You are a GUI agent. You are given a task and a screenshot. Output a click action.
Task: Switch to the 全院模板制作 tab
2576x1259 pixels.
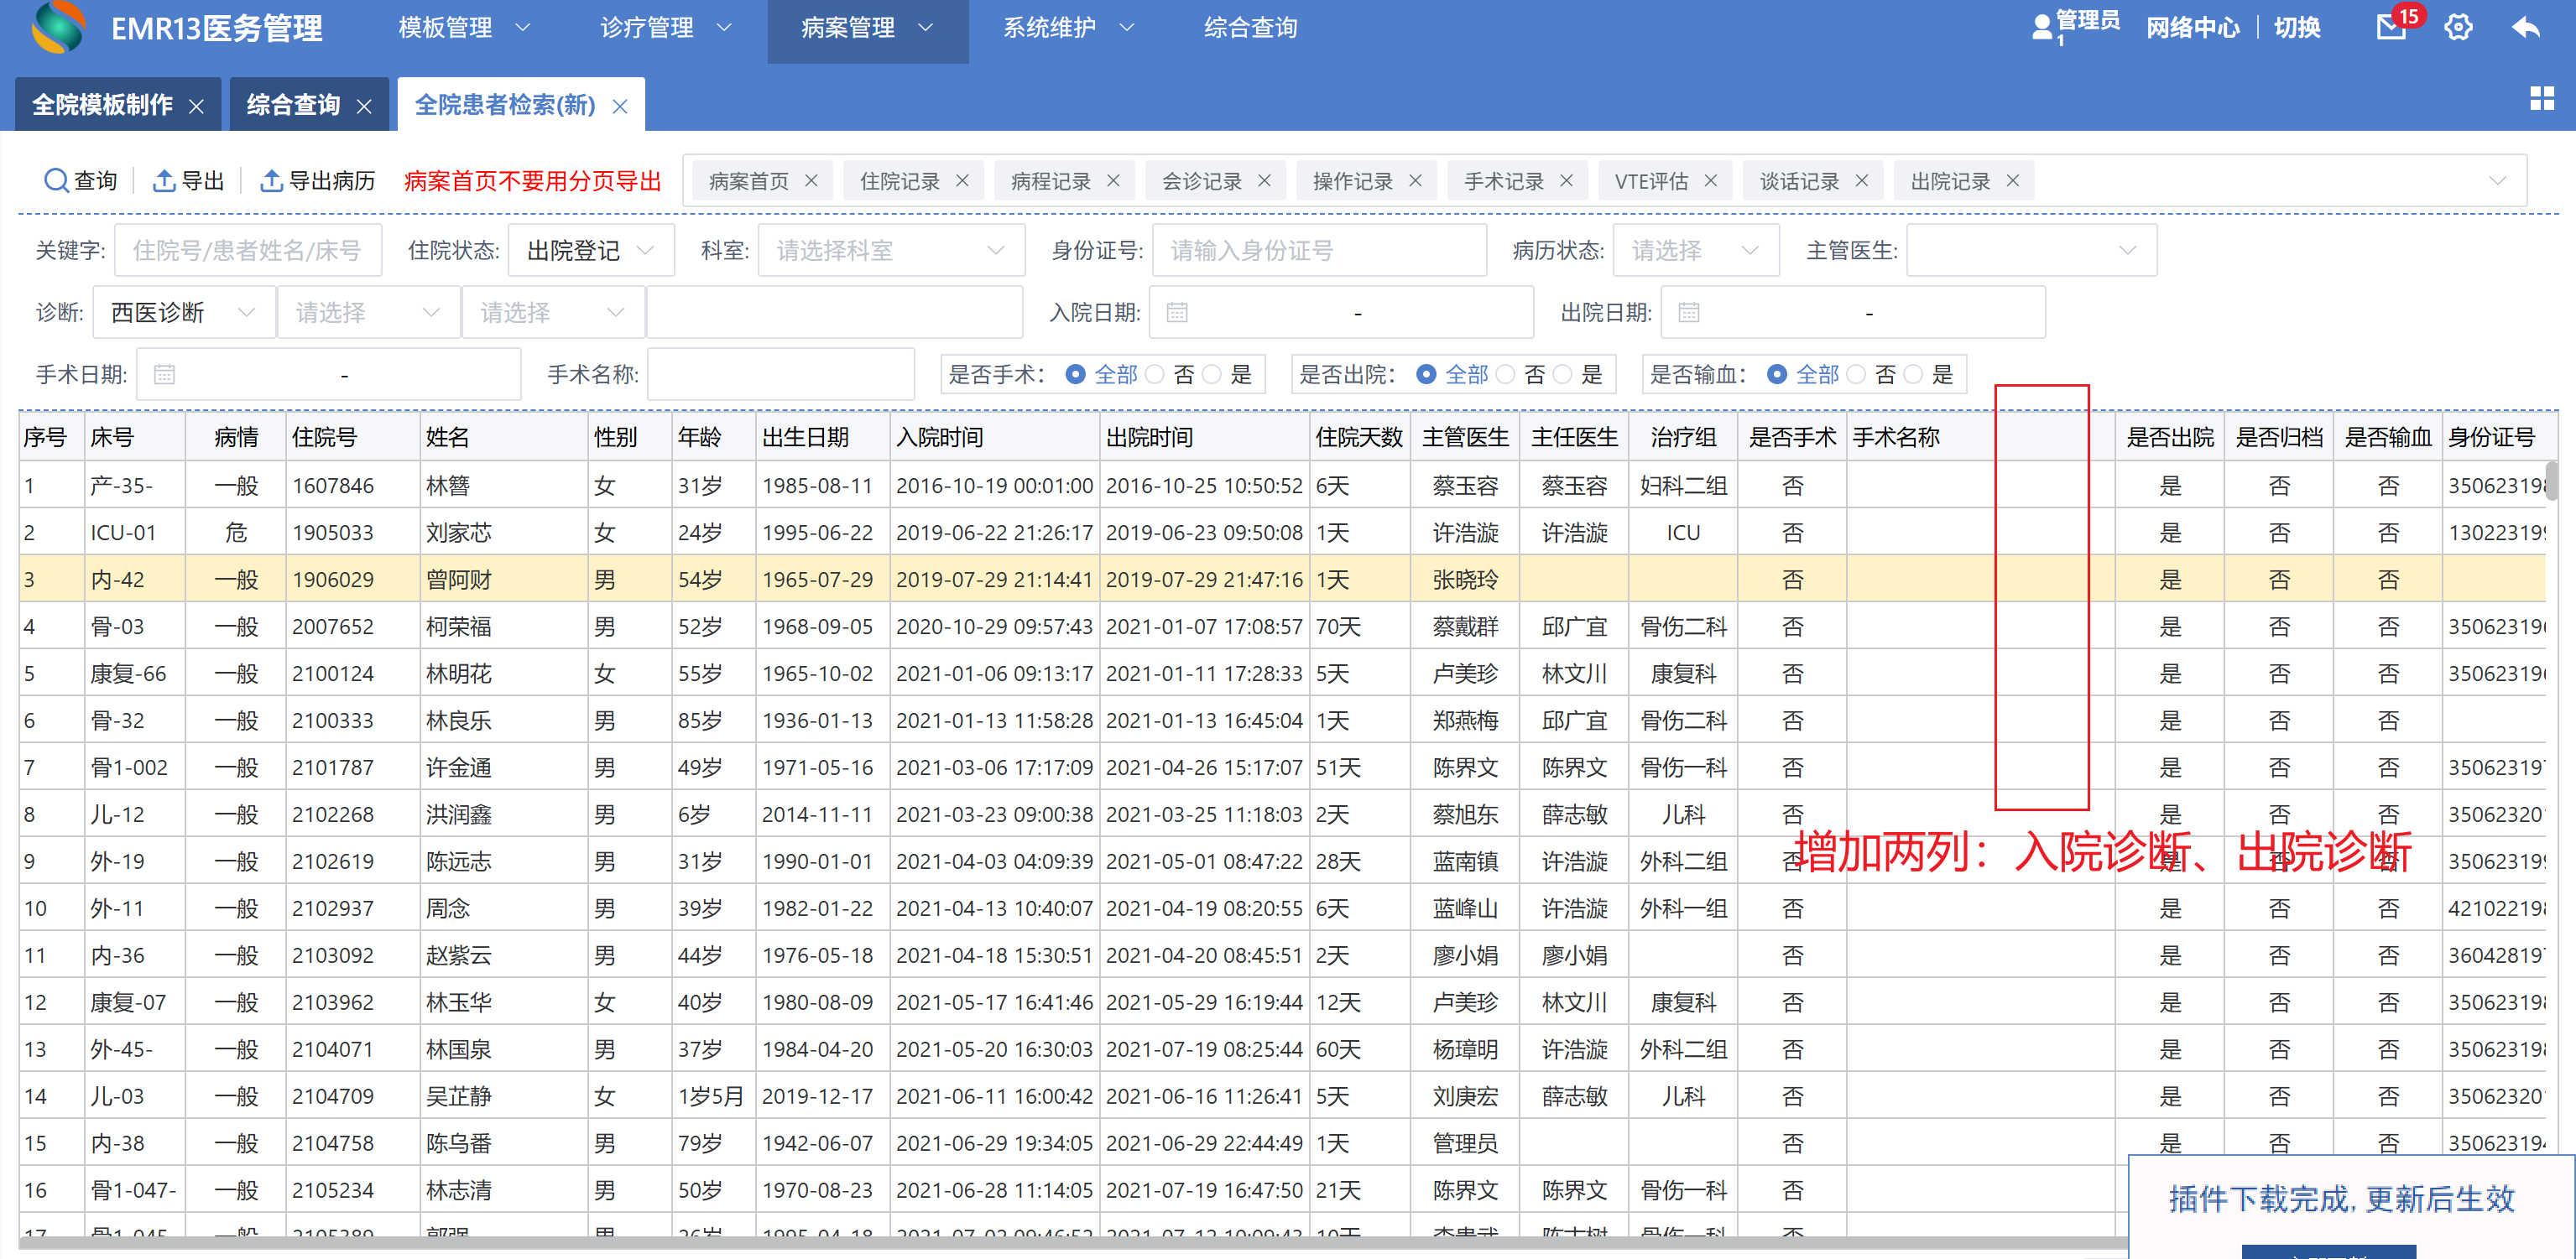click(102, 105)
